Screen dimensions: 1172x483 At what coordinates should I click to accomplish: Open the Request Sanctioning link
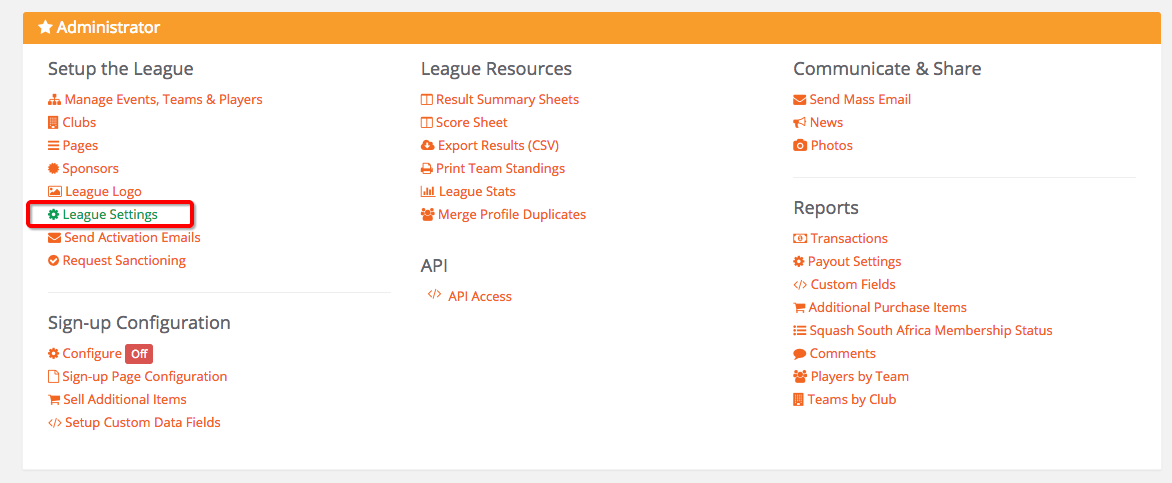click(124, 261)
